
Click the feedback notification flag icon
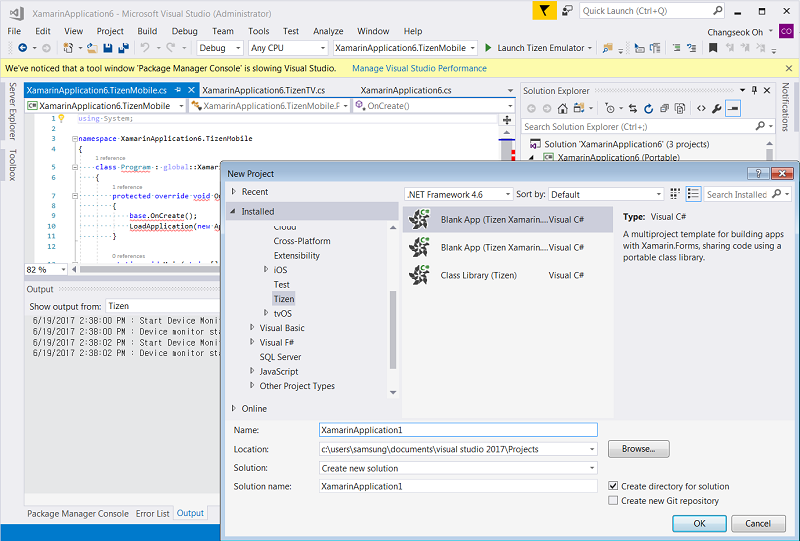[x=544, y=11]
